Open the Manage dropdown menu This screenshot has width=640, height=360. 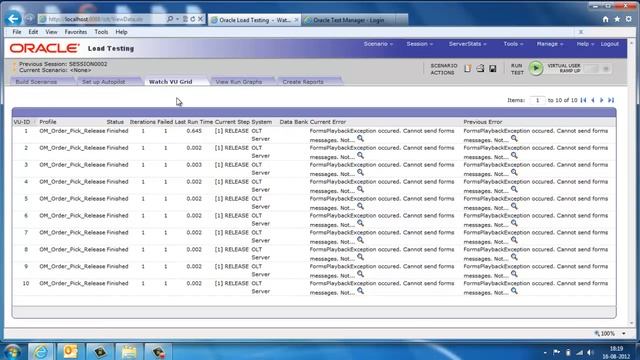click(549, 44)
